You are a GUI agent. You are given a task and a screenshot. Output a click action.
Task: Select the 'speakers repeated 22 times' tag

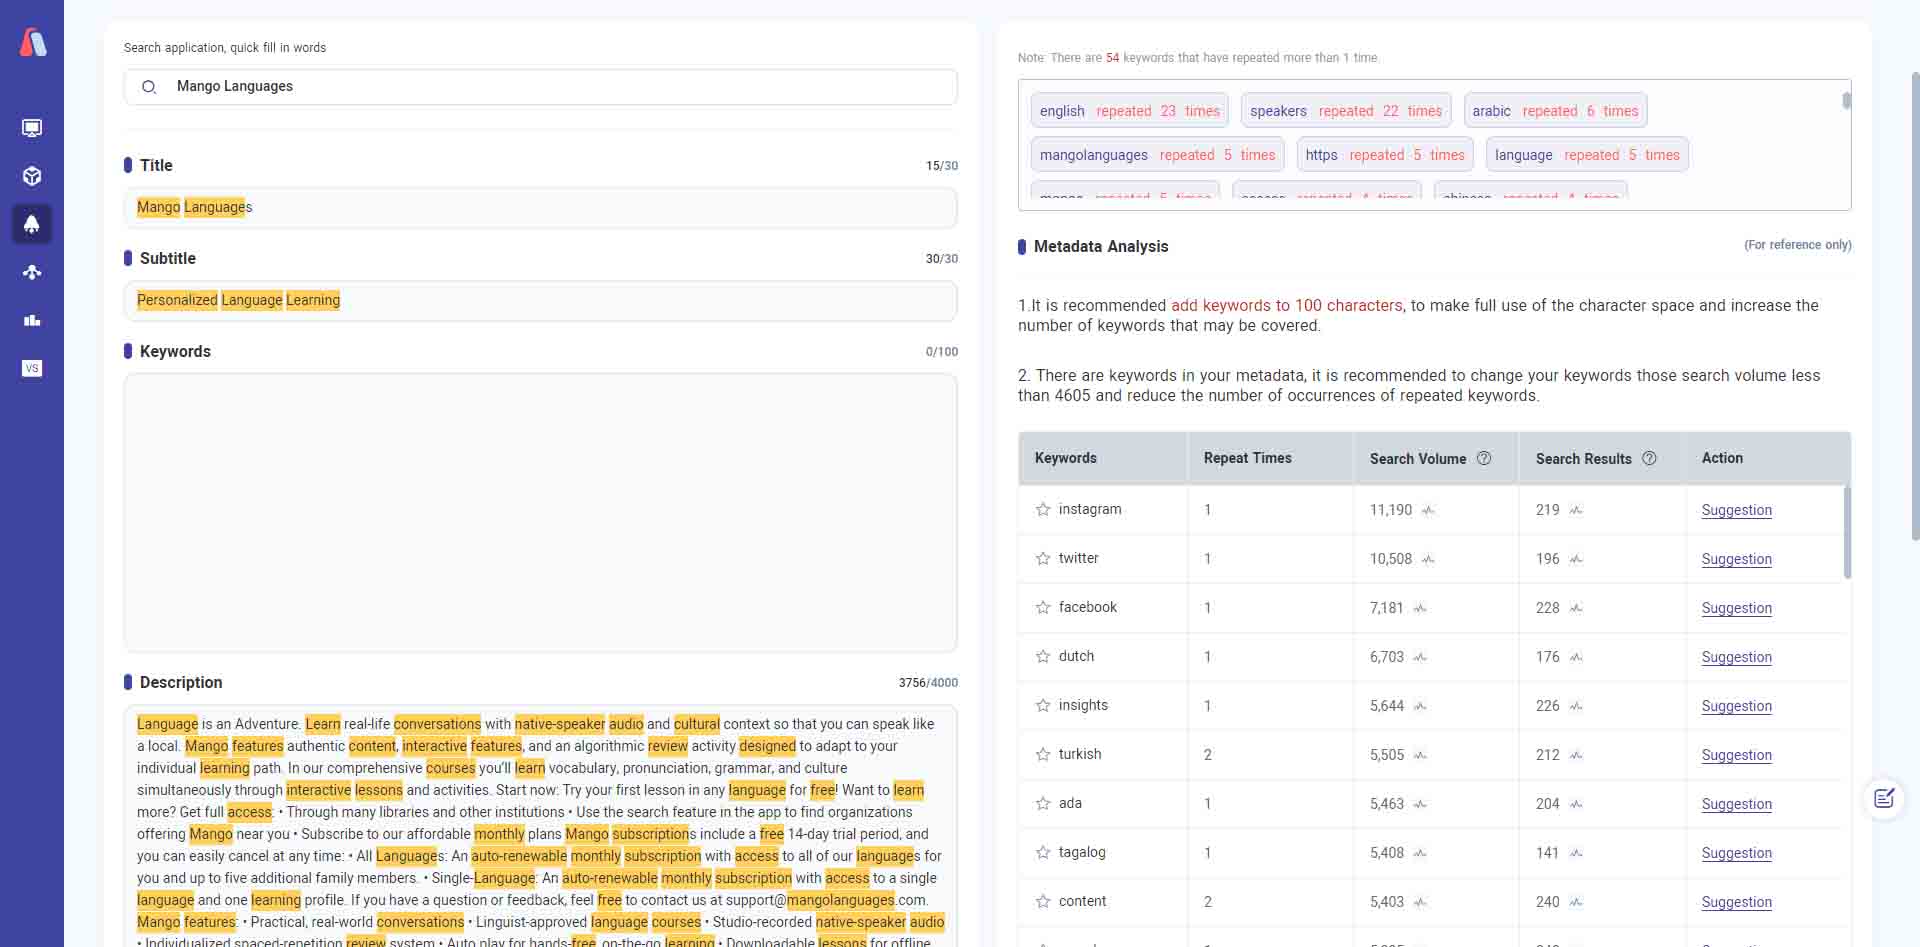click(1346, 111)
